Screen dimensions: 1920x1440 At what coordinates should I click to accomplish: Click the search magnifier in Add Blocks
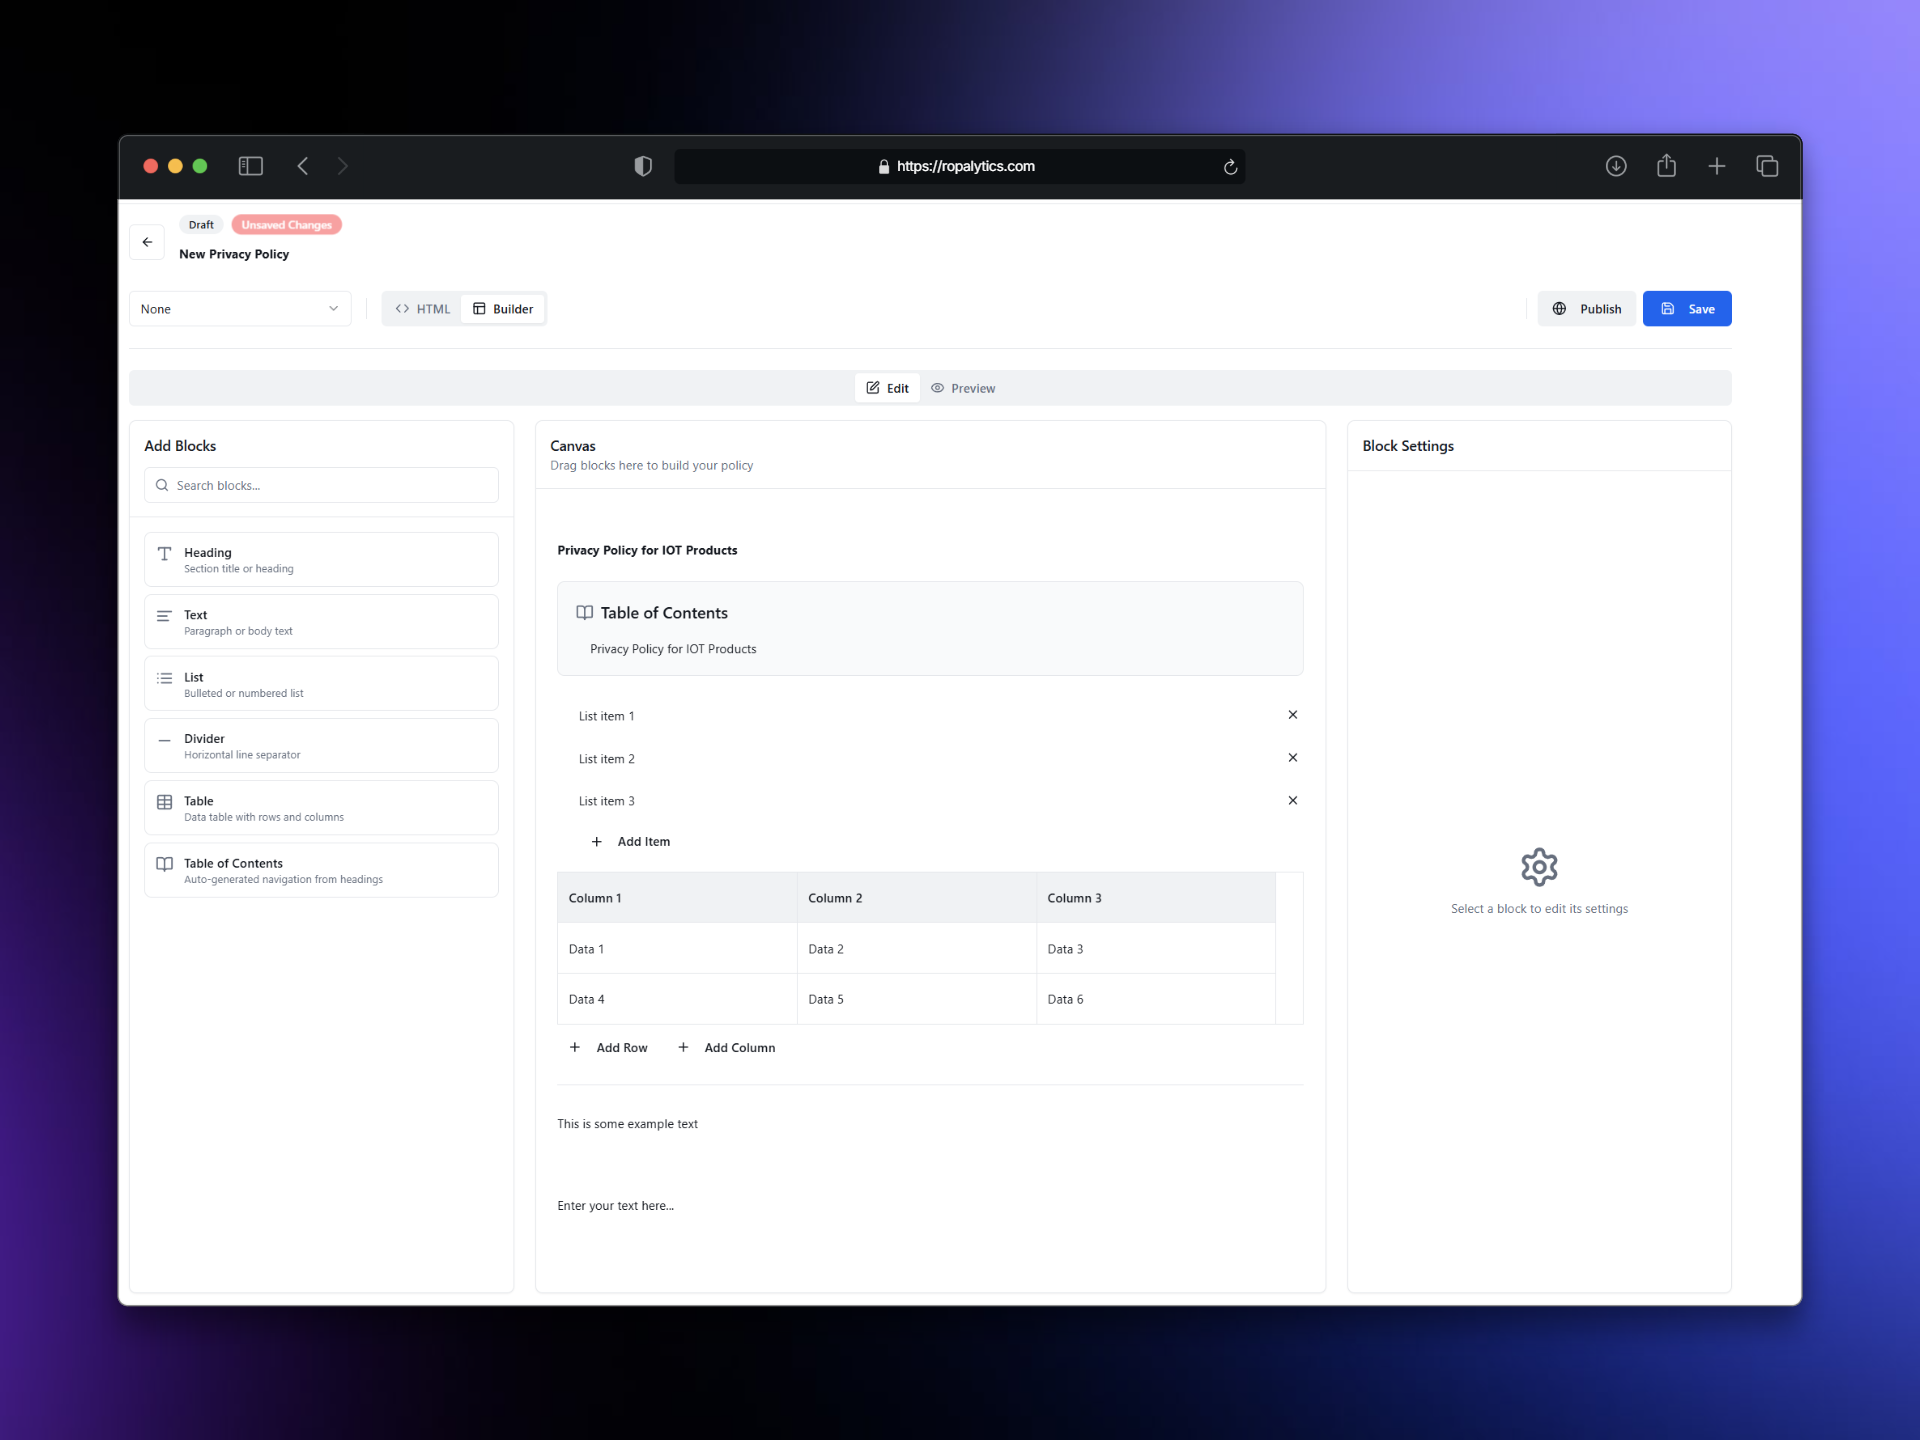point(162,485)
